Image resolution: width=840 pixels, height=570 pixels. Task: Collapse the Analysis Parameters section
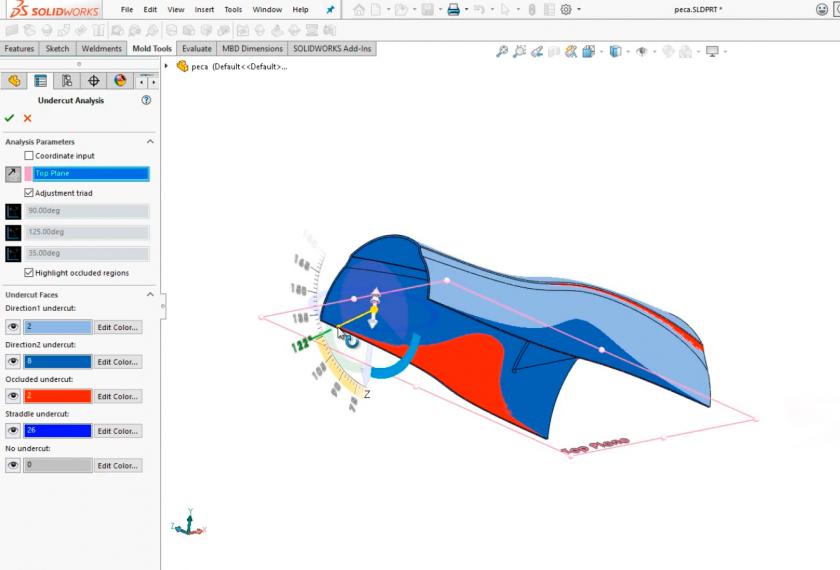[x=150, y=142]
